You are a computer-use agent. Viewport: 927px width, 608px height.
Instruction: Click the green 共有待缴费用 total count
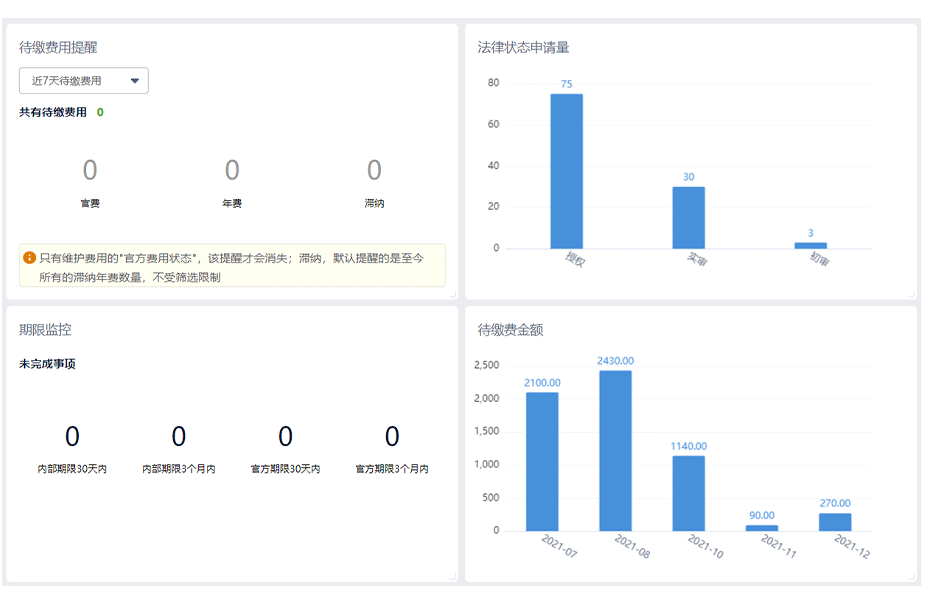click(100, 112)
